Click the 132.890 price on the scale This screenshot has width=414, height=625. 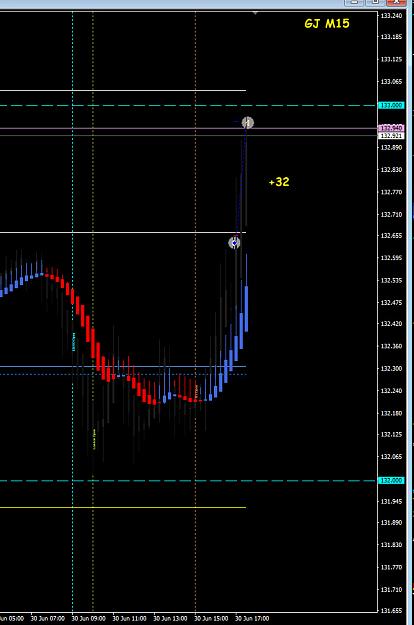(391, 147)
